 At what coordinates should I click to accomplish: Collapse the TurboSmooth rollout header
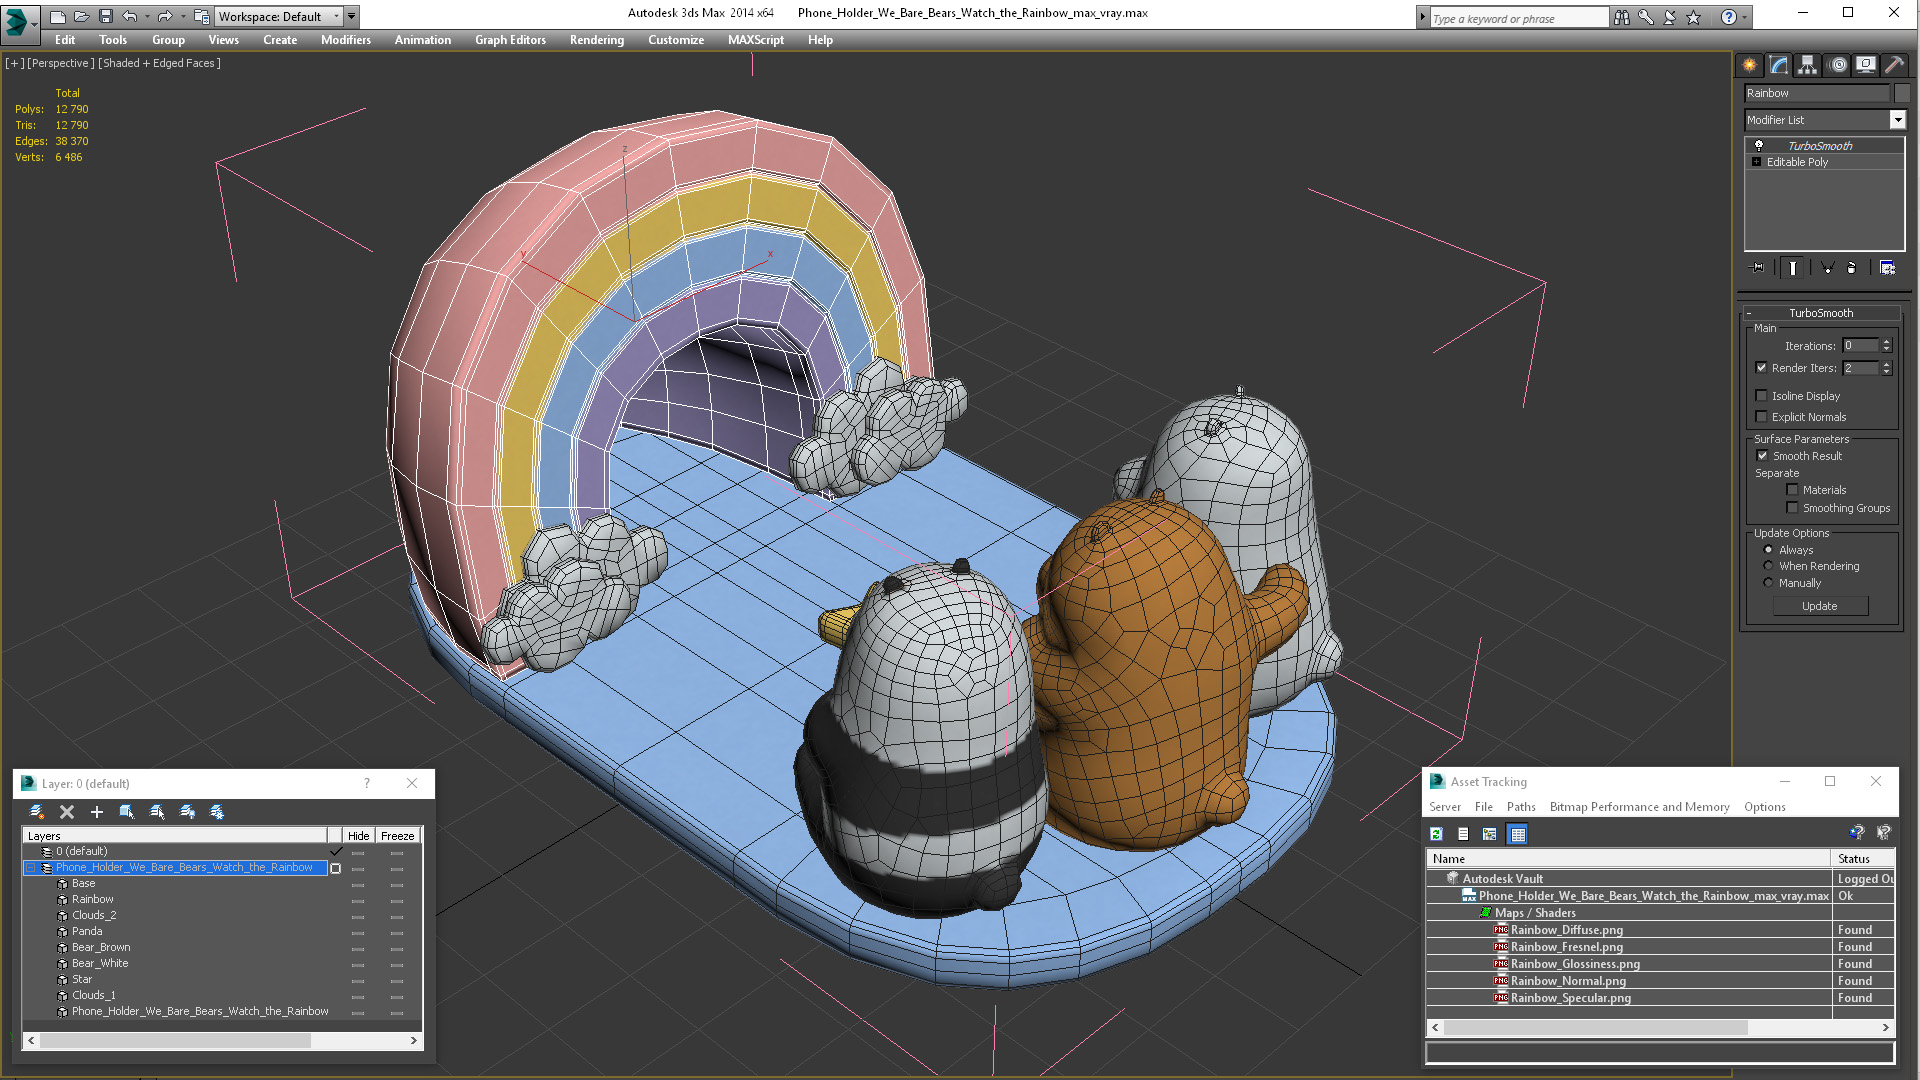click(x=1820, y=313)
